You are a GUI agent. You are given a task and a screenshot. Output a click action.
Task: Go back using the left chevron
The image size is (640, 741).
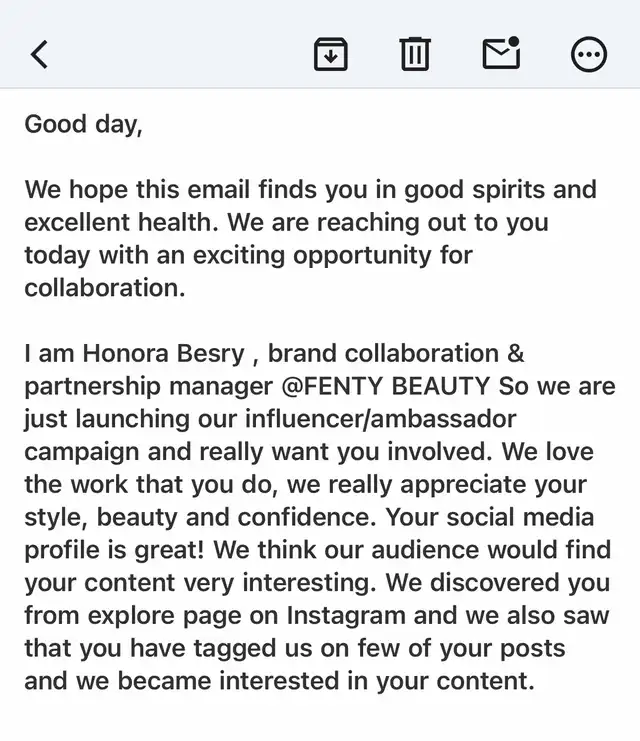coord(39,54)
